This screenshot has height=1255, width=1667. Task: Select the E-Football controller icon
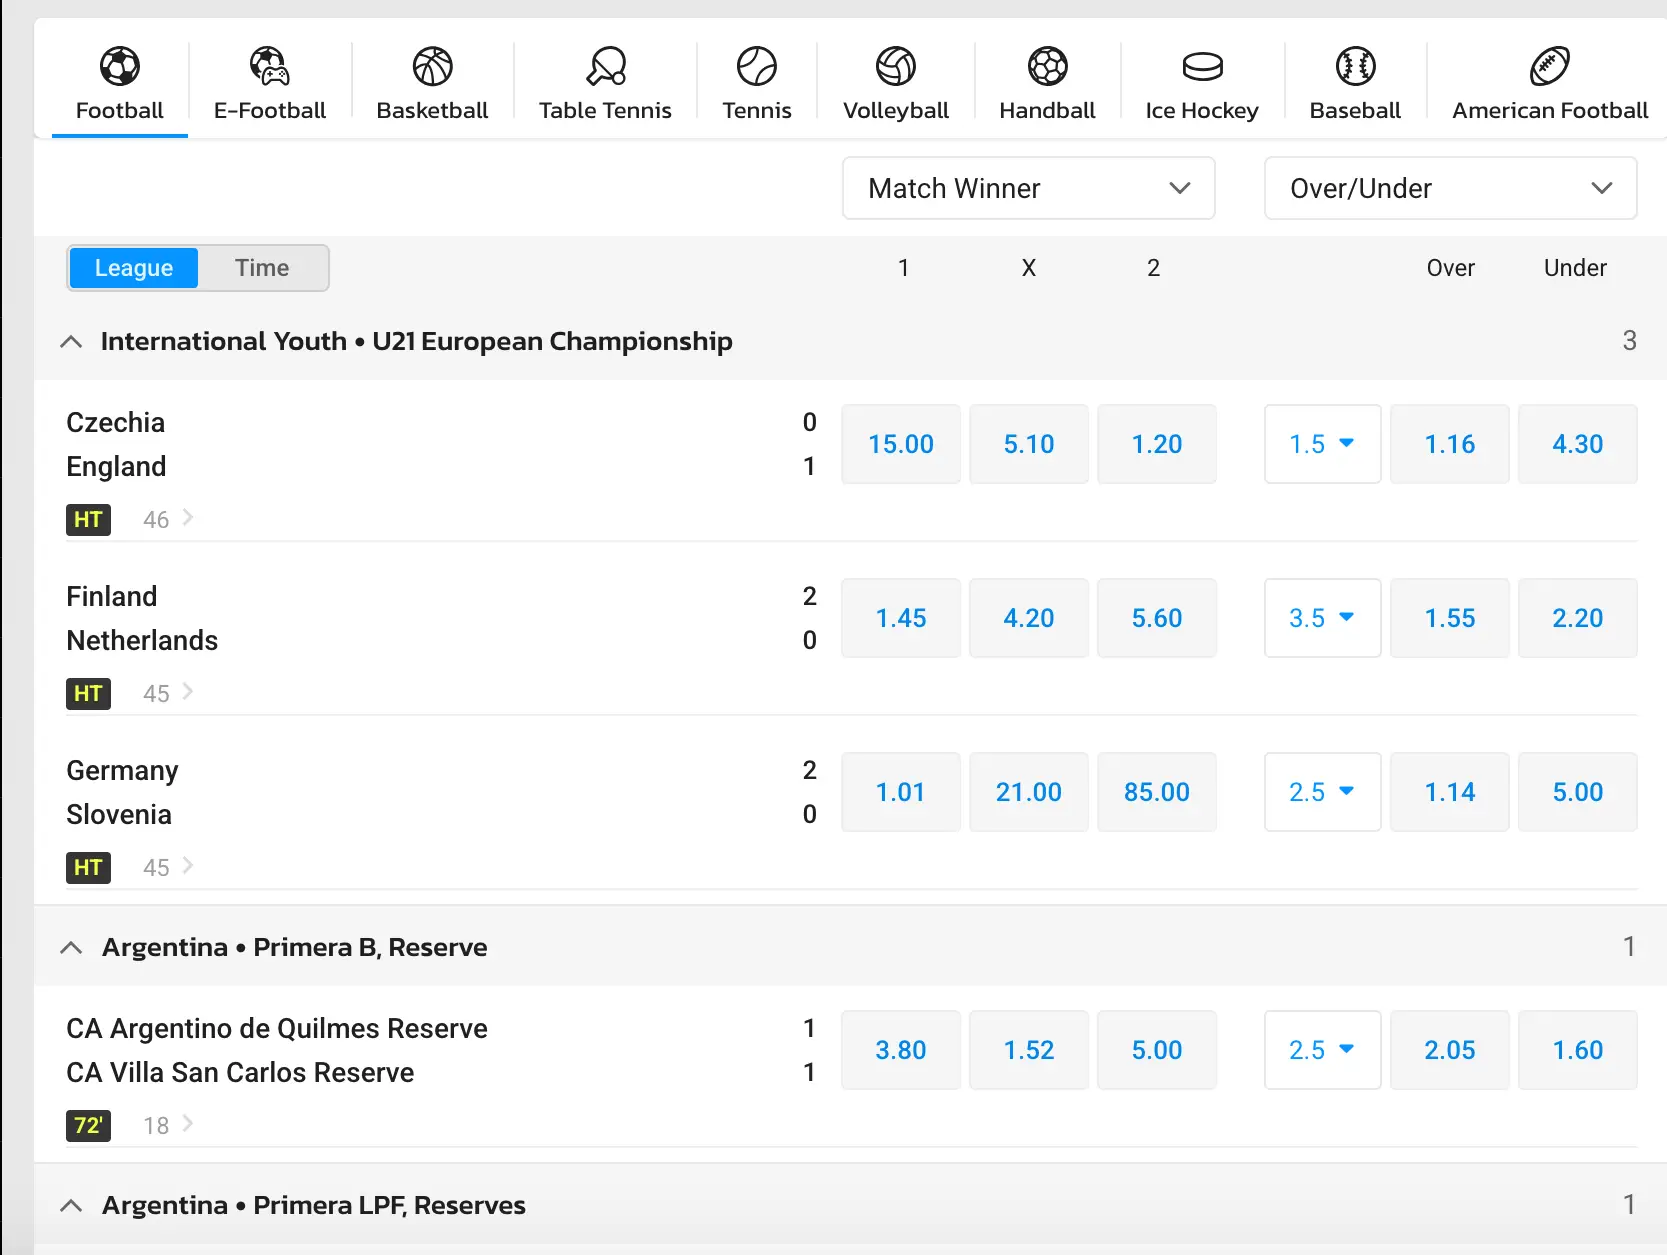(x=269, y=67)
